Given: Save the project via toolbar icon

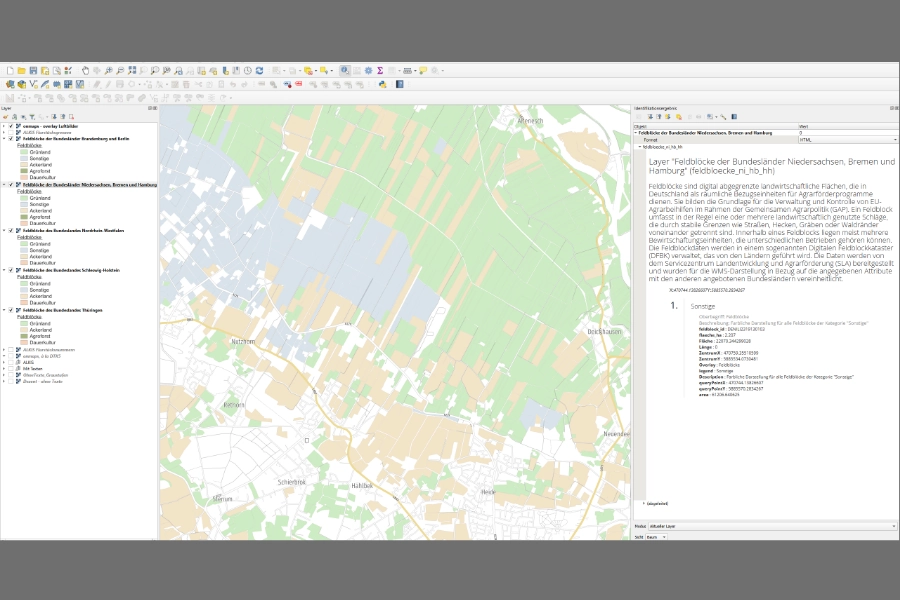Looking at the screenshot, I should pyautogui.click(x=33, y=70).
